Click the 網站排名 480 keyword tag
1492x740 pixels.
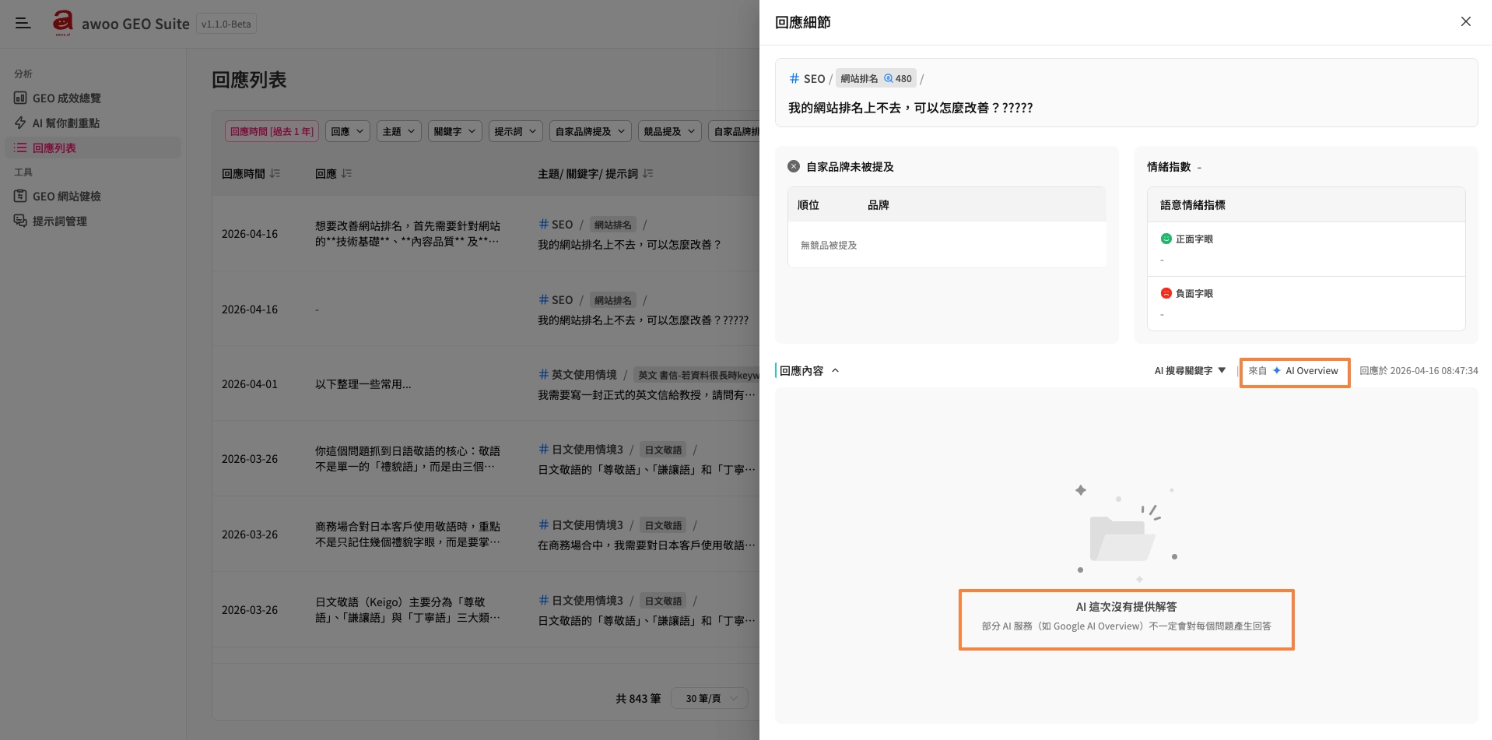[x=876, y=78]
